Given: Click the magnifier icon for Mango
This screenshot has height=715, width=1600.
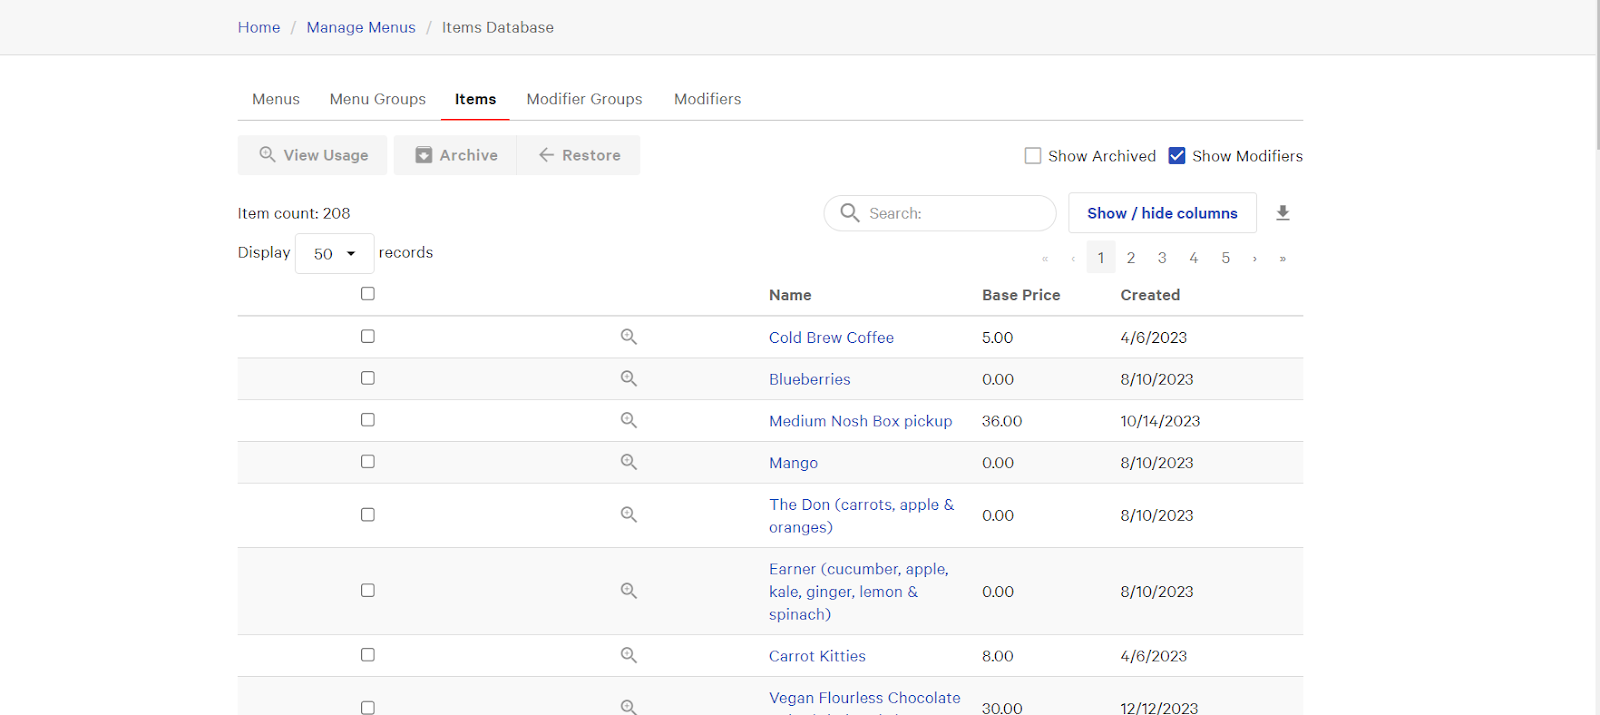Looking at the screenshot, I should click(628, 463).
